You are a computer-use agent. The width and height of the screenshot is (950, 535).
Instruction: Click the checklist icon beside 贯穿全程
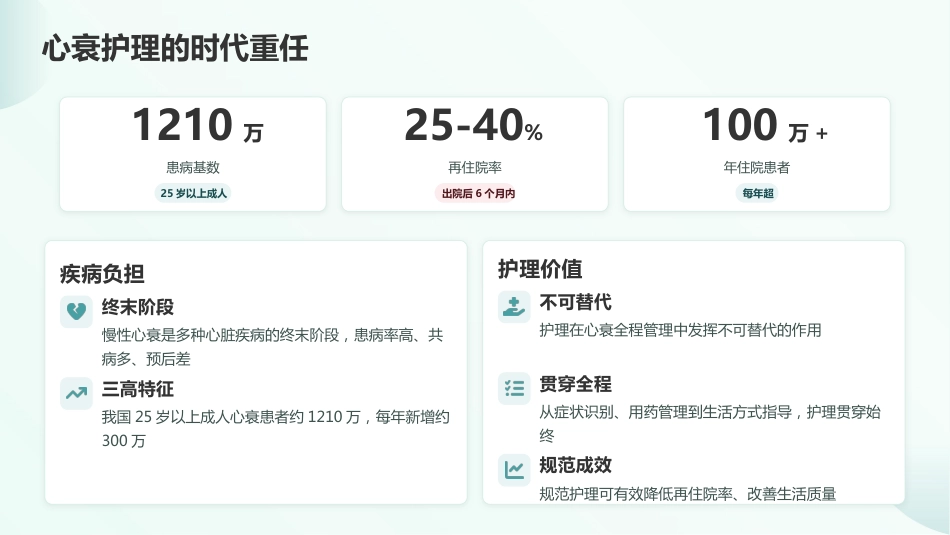(514, 388)
